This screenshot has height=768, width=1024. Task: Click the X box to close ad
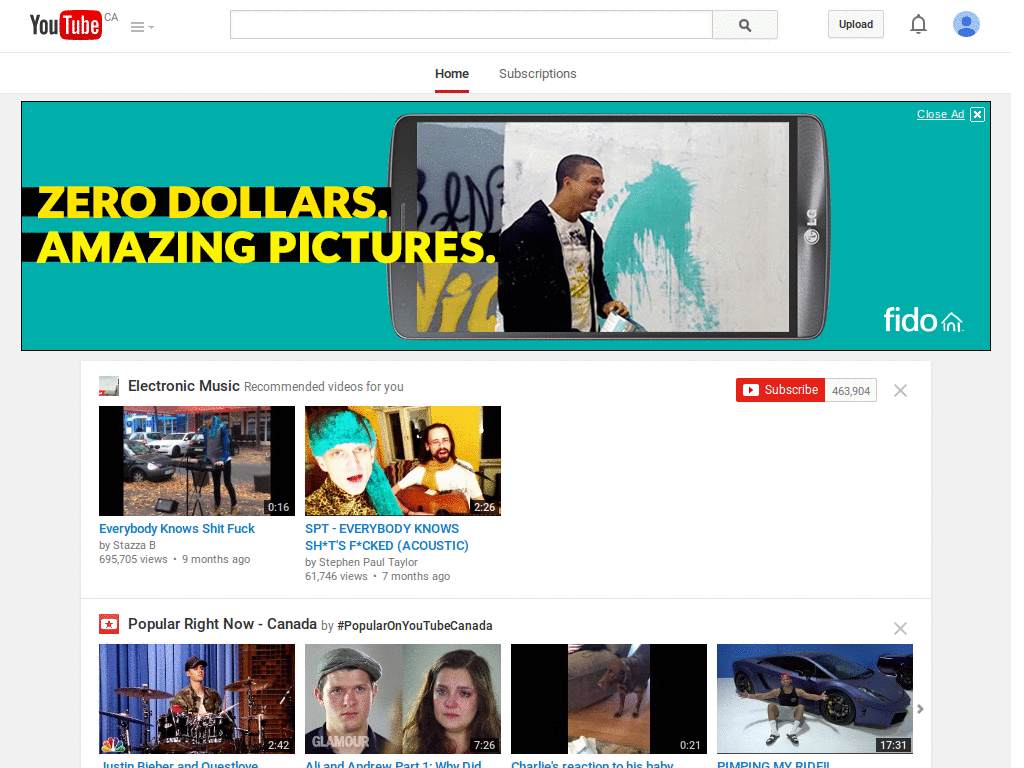[978, 114]
